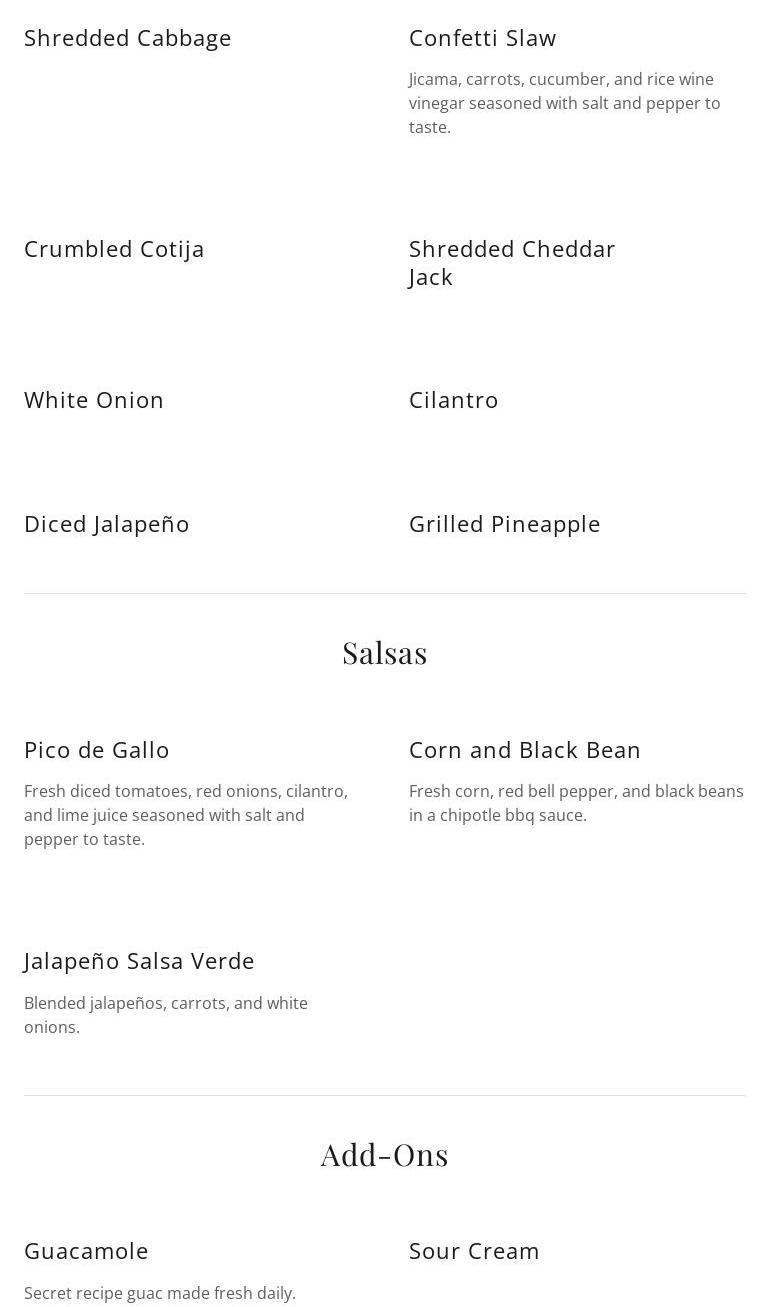Choose Shredded Cheddar Jack item
Image resolution: width=770 pixels, height=1307 pixels.
[x=511, y=262]
